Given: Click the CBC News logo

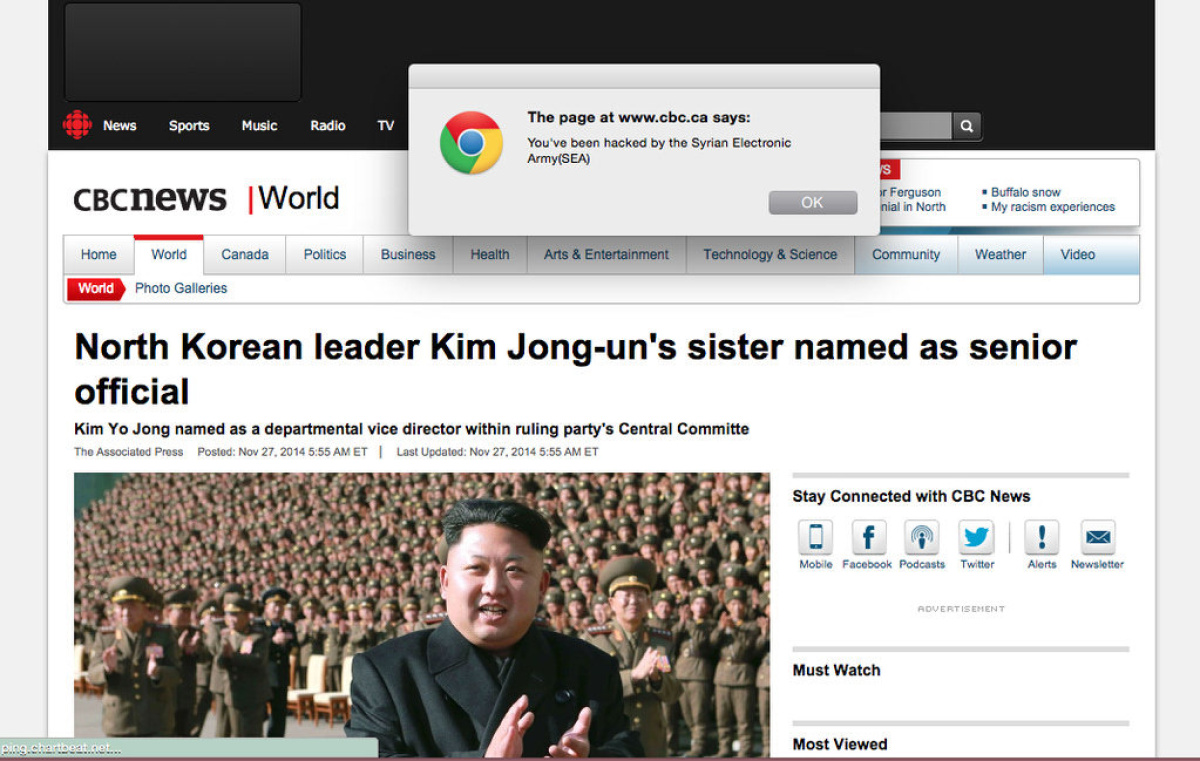Looking at the screenshot, I should (x=150, y=199).
